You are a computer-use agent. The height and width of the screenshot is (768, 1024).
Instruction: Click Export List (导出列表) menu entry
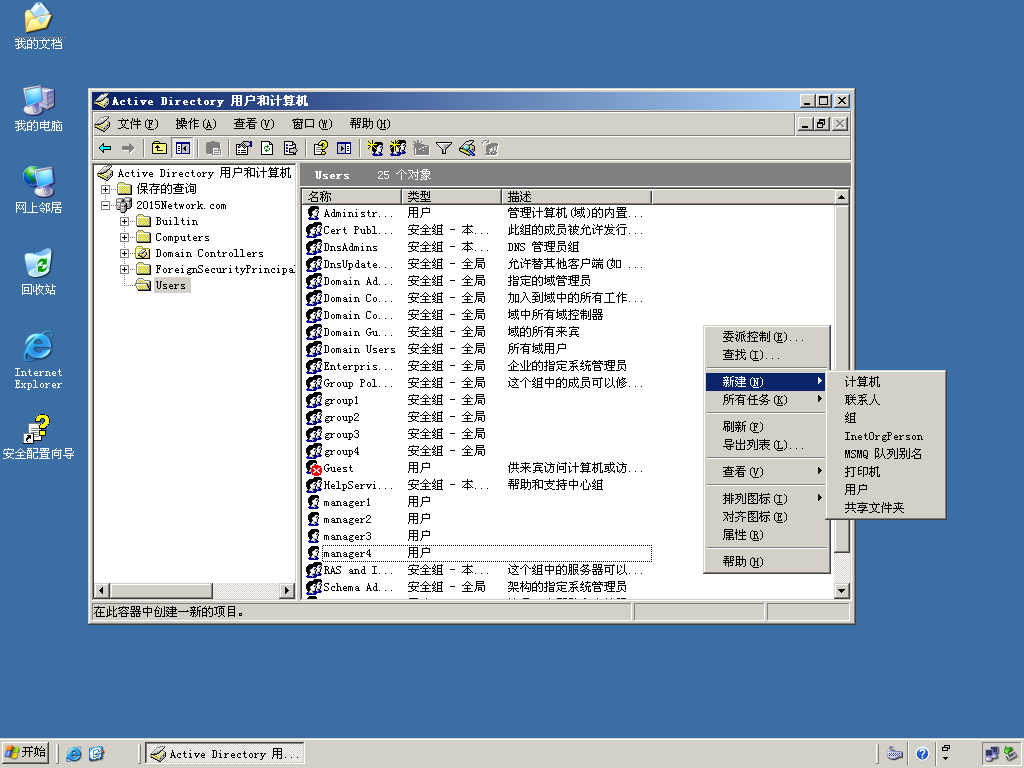click(766, 445)
